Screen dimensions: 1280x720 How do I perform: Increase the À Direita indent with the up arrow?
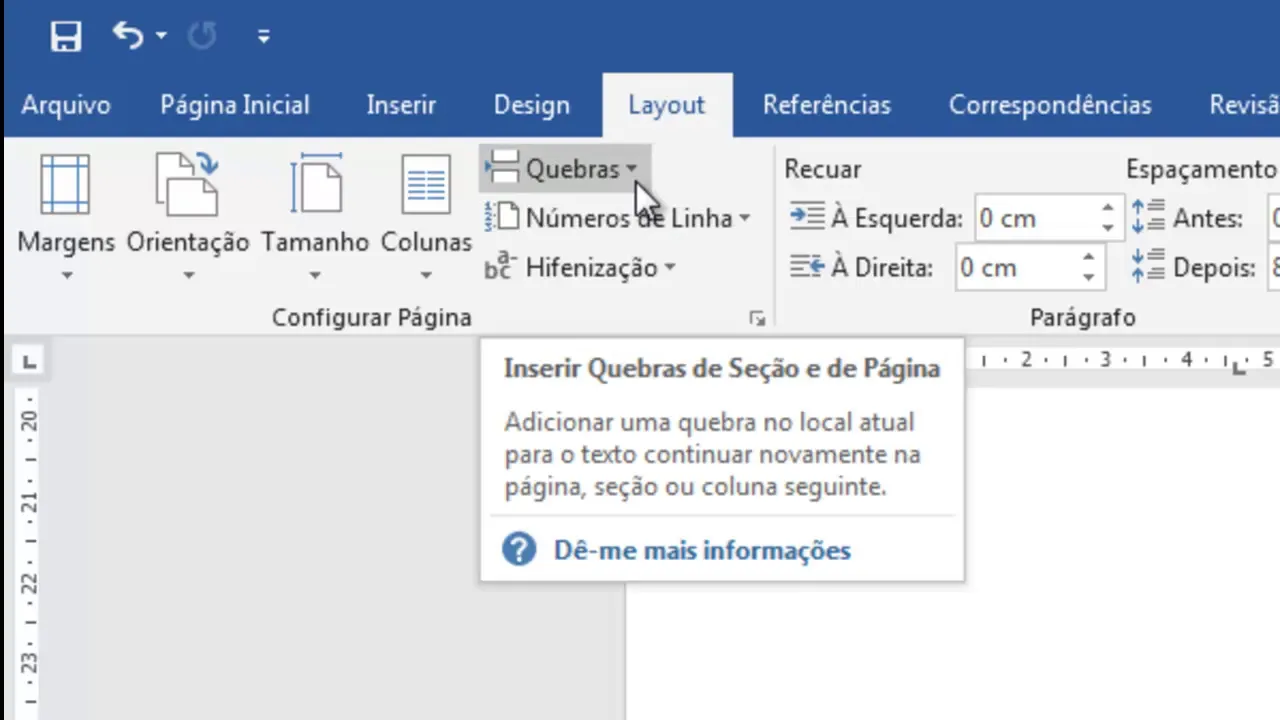click(1088, 259)
